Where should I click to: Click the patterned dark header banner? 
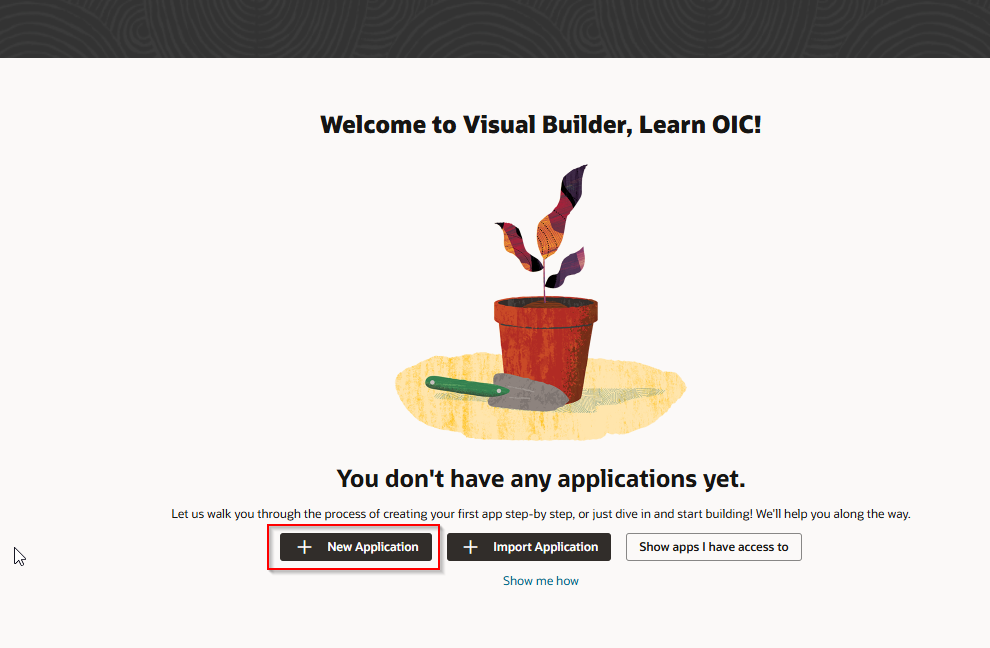coord(495,28)
